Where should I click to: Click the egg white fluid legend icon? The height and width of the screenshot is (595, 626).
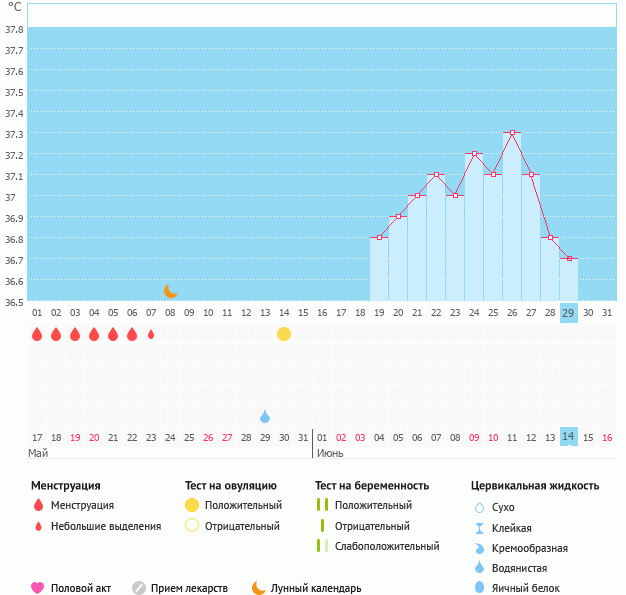pyautogui.click(x=480, y=588)
